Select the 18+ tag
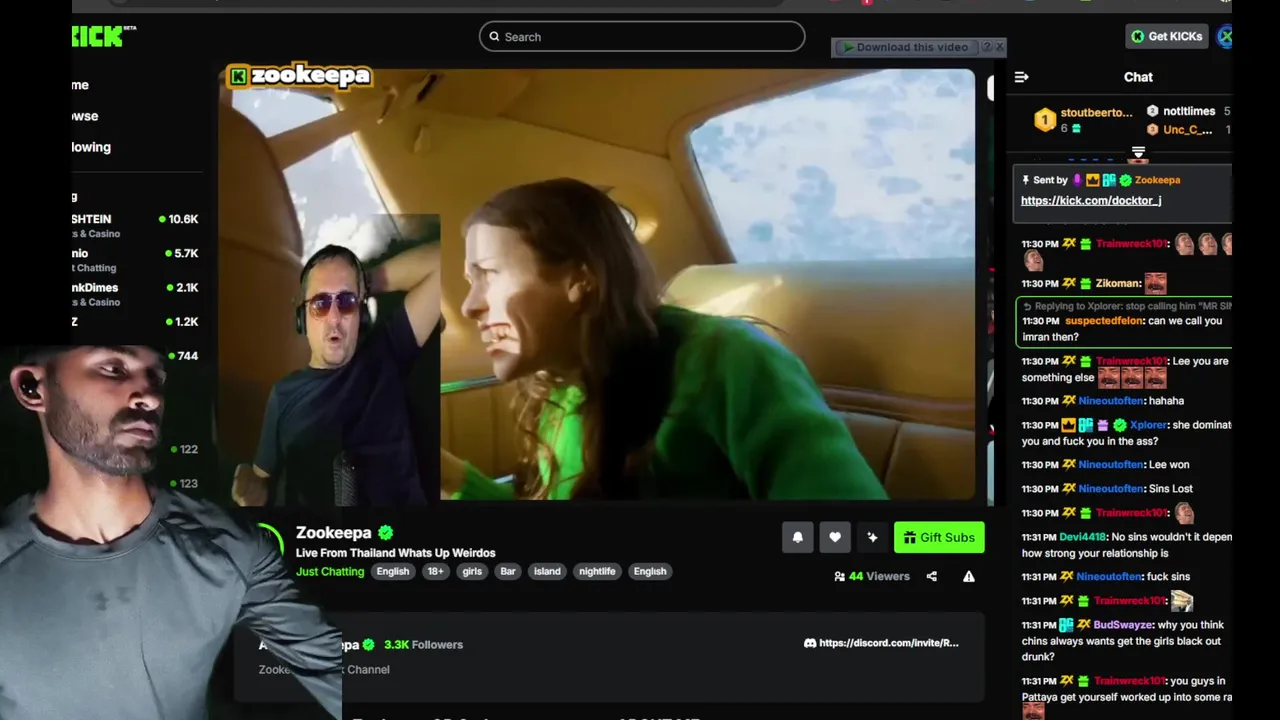The height and width of the screenshot is (720, 1280). point(436,572)
